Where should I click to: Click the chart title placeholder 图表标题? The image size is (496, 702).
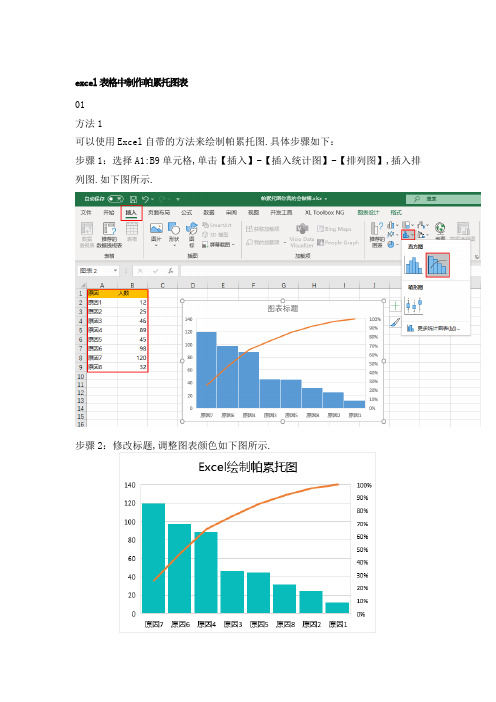tap(282, 308)
